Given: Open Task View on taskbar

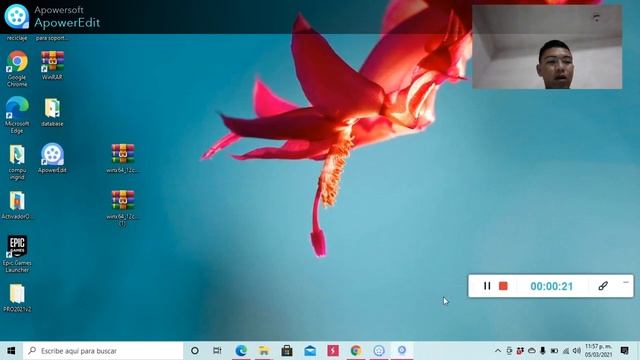Looking at the screenshot, I should tap(217, 351).
